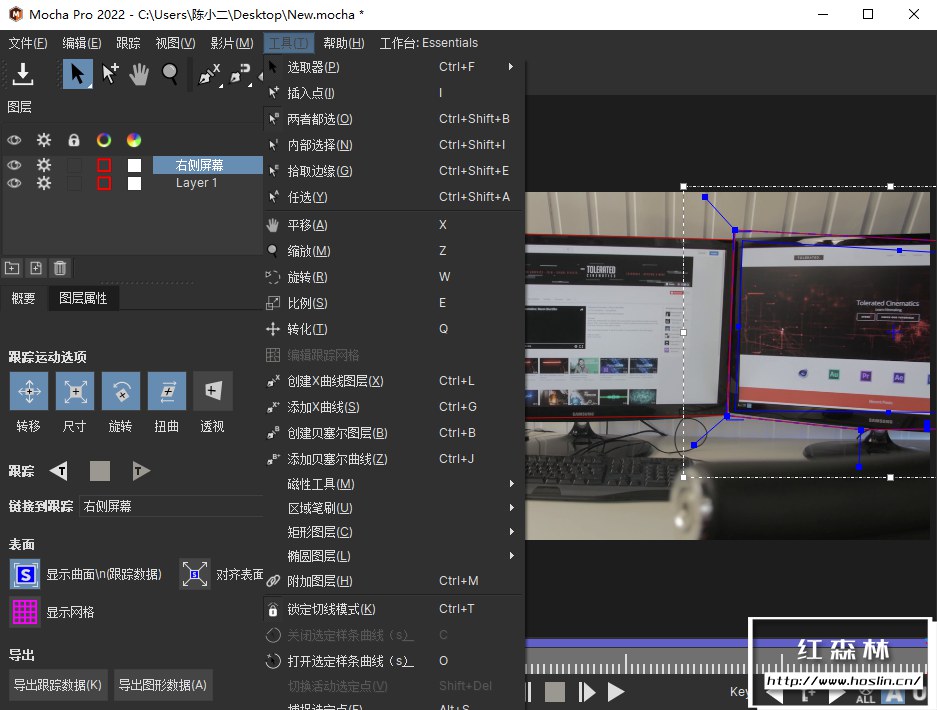Duplicate the selected layer icon

coord(36,268)
